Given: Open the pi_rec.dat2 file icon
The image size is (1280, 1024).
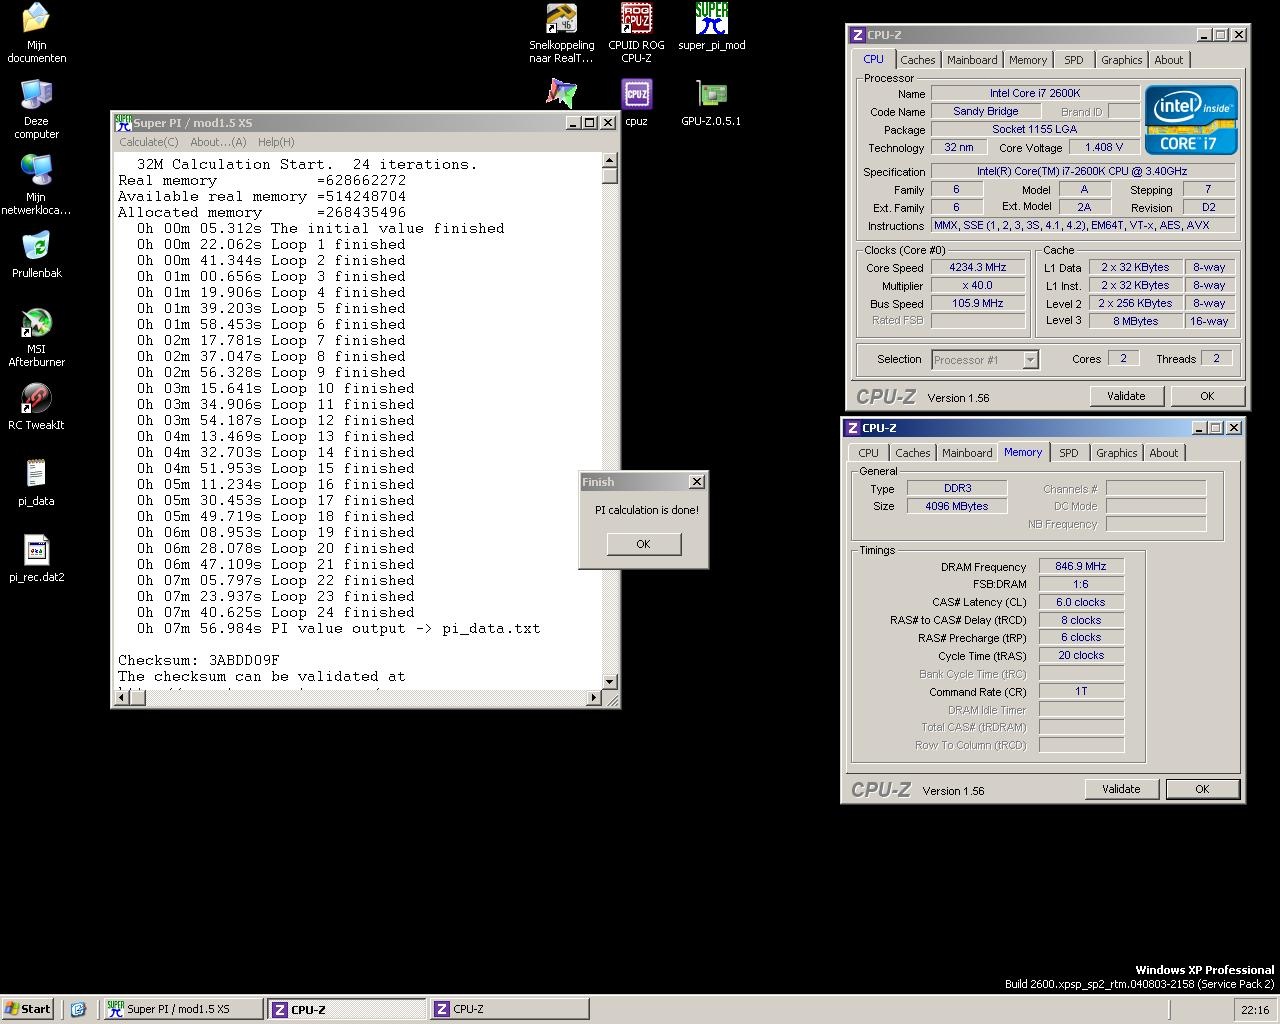Looking at the screenshot, I should point(36,552).
